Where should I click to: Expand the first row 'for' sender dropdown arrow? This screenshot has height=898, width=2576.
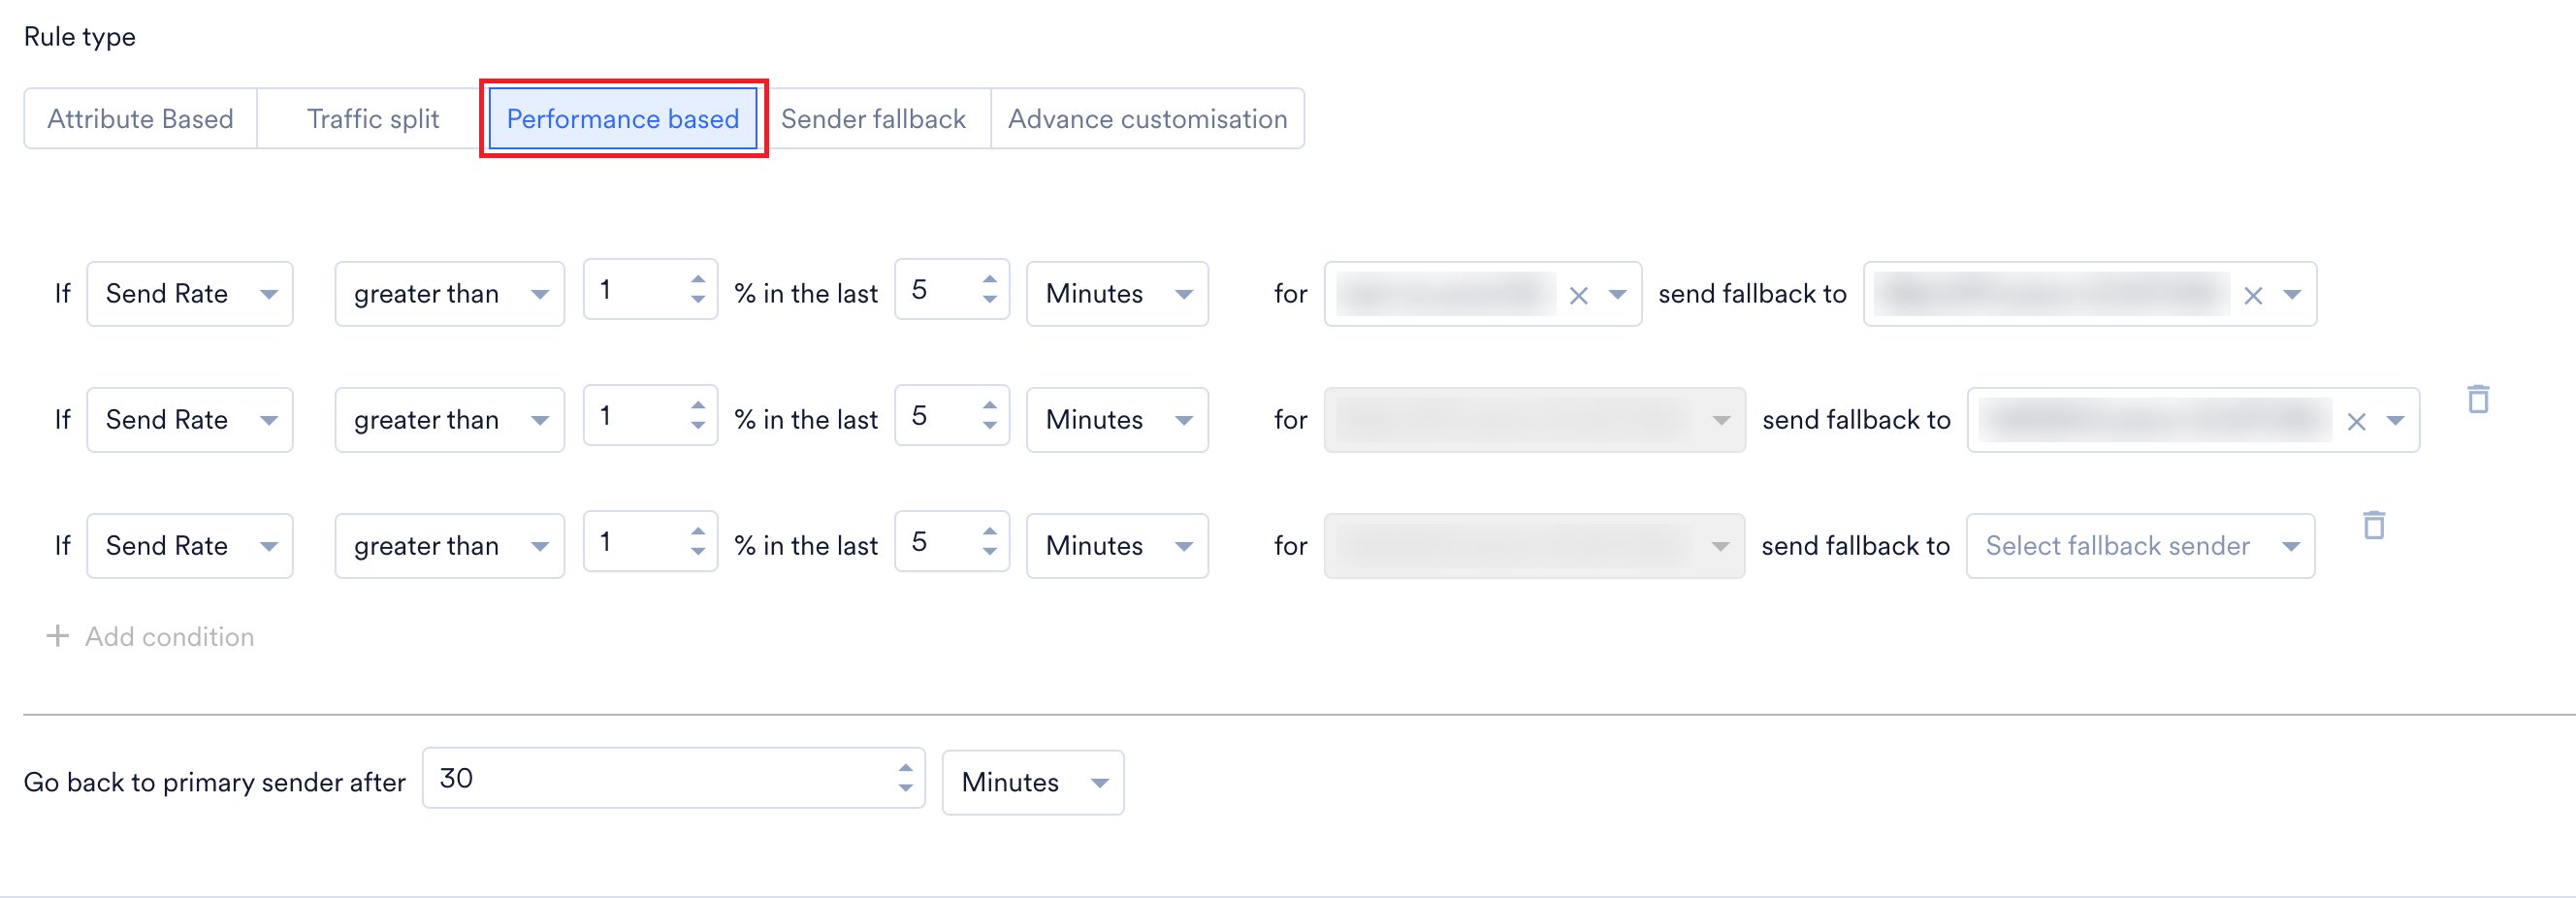pos(1618,295)
